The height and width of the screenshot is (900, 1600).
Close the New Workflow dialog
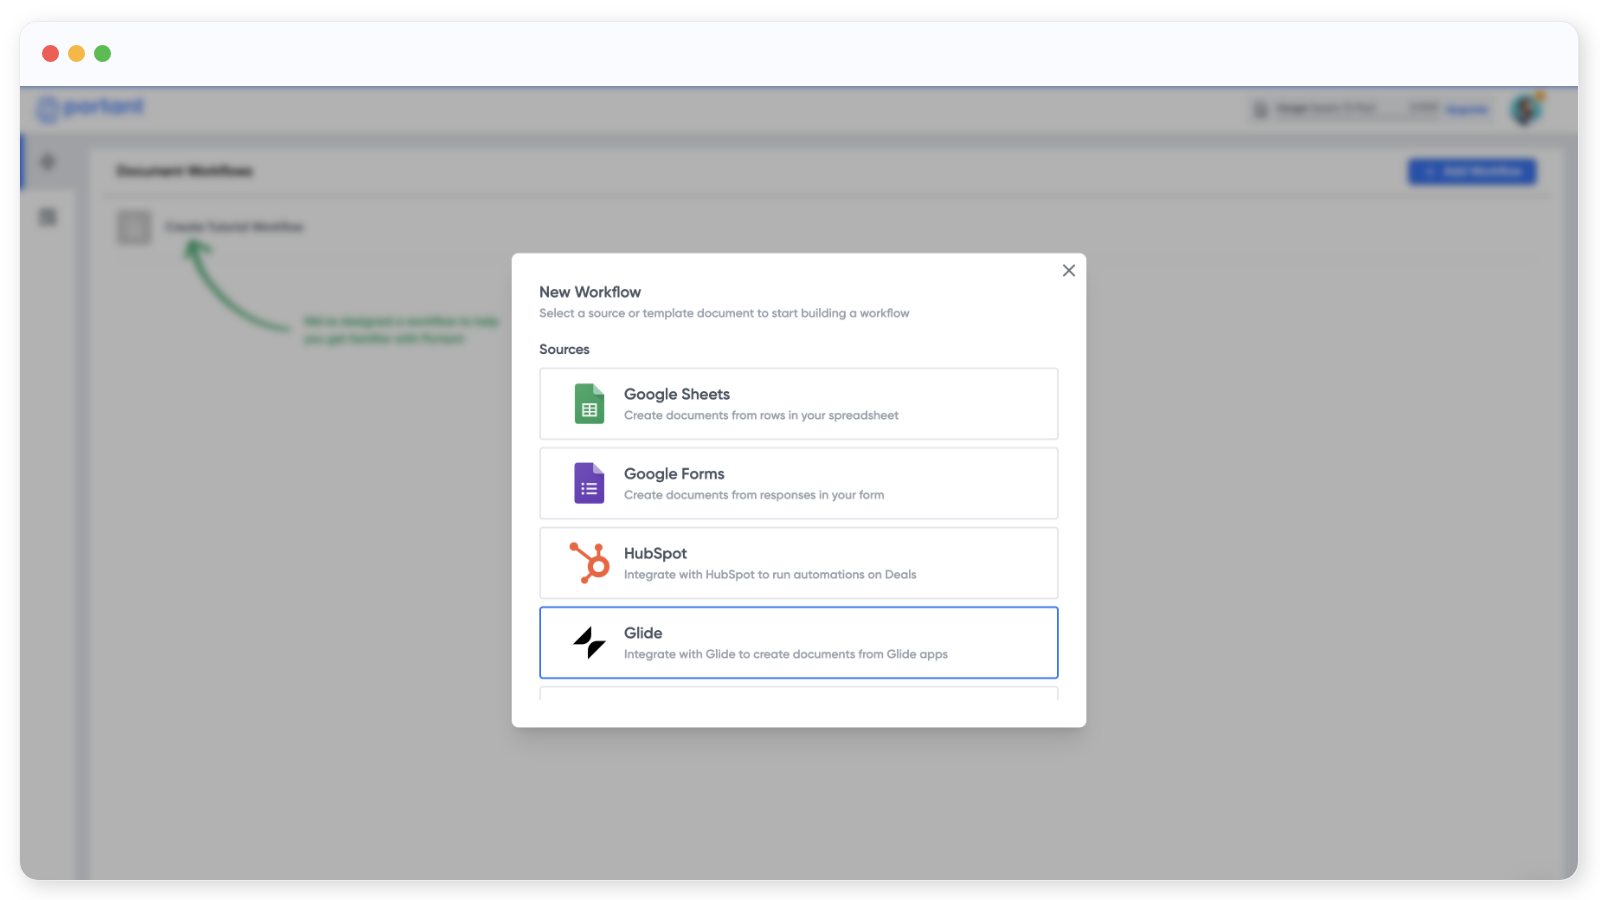point(1068,271)
